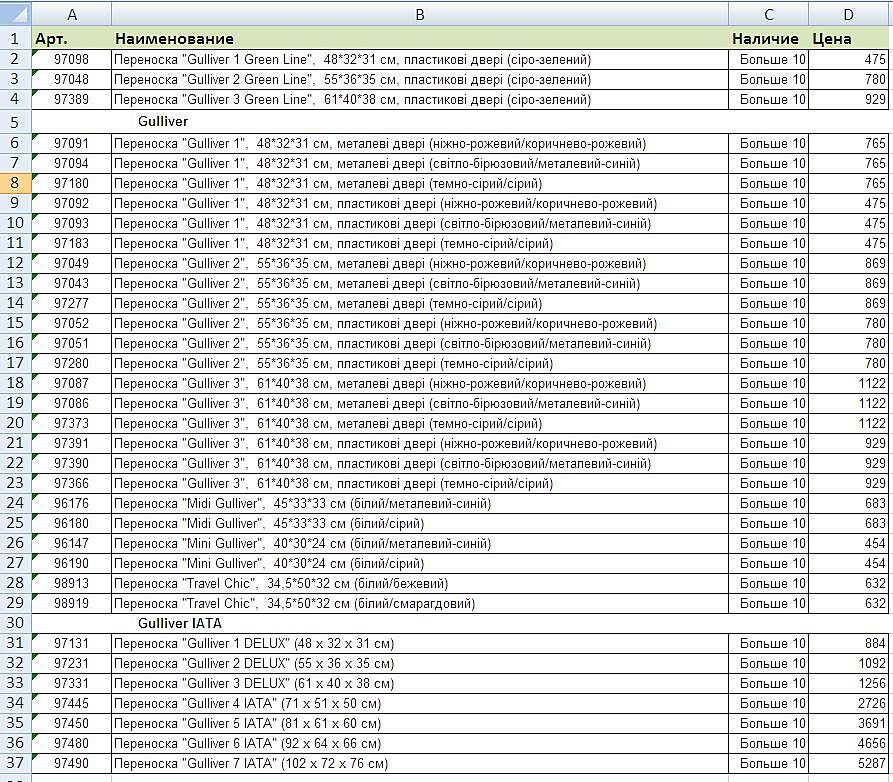Select column A header
This screenshot has width=893, height=782.
click(71, 14)
